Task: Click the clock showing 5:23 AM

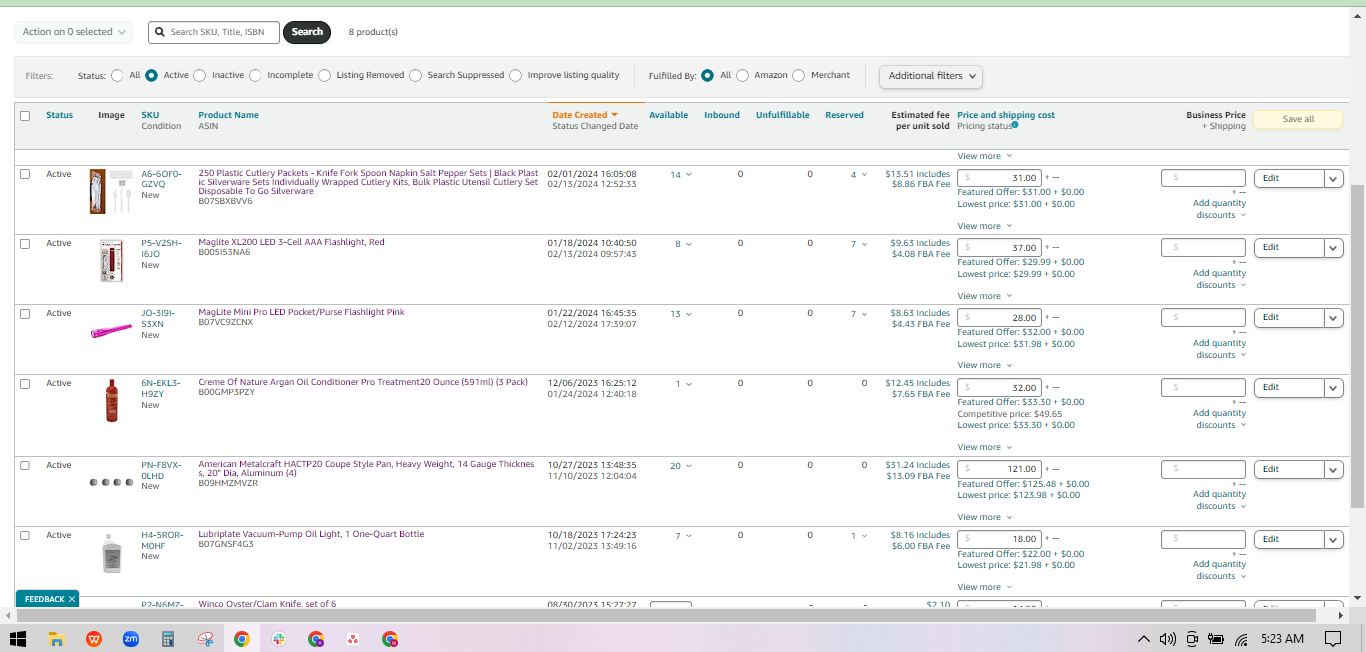Action: point(1282,638)
